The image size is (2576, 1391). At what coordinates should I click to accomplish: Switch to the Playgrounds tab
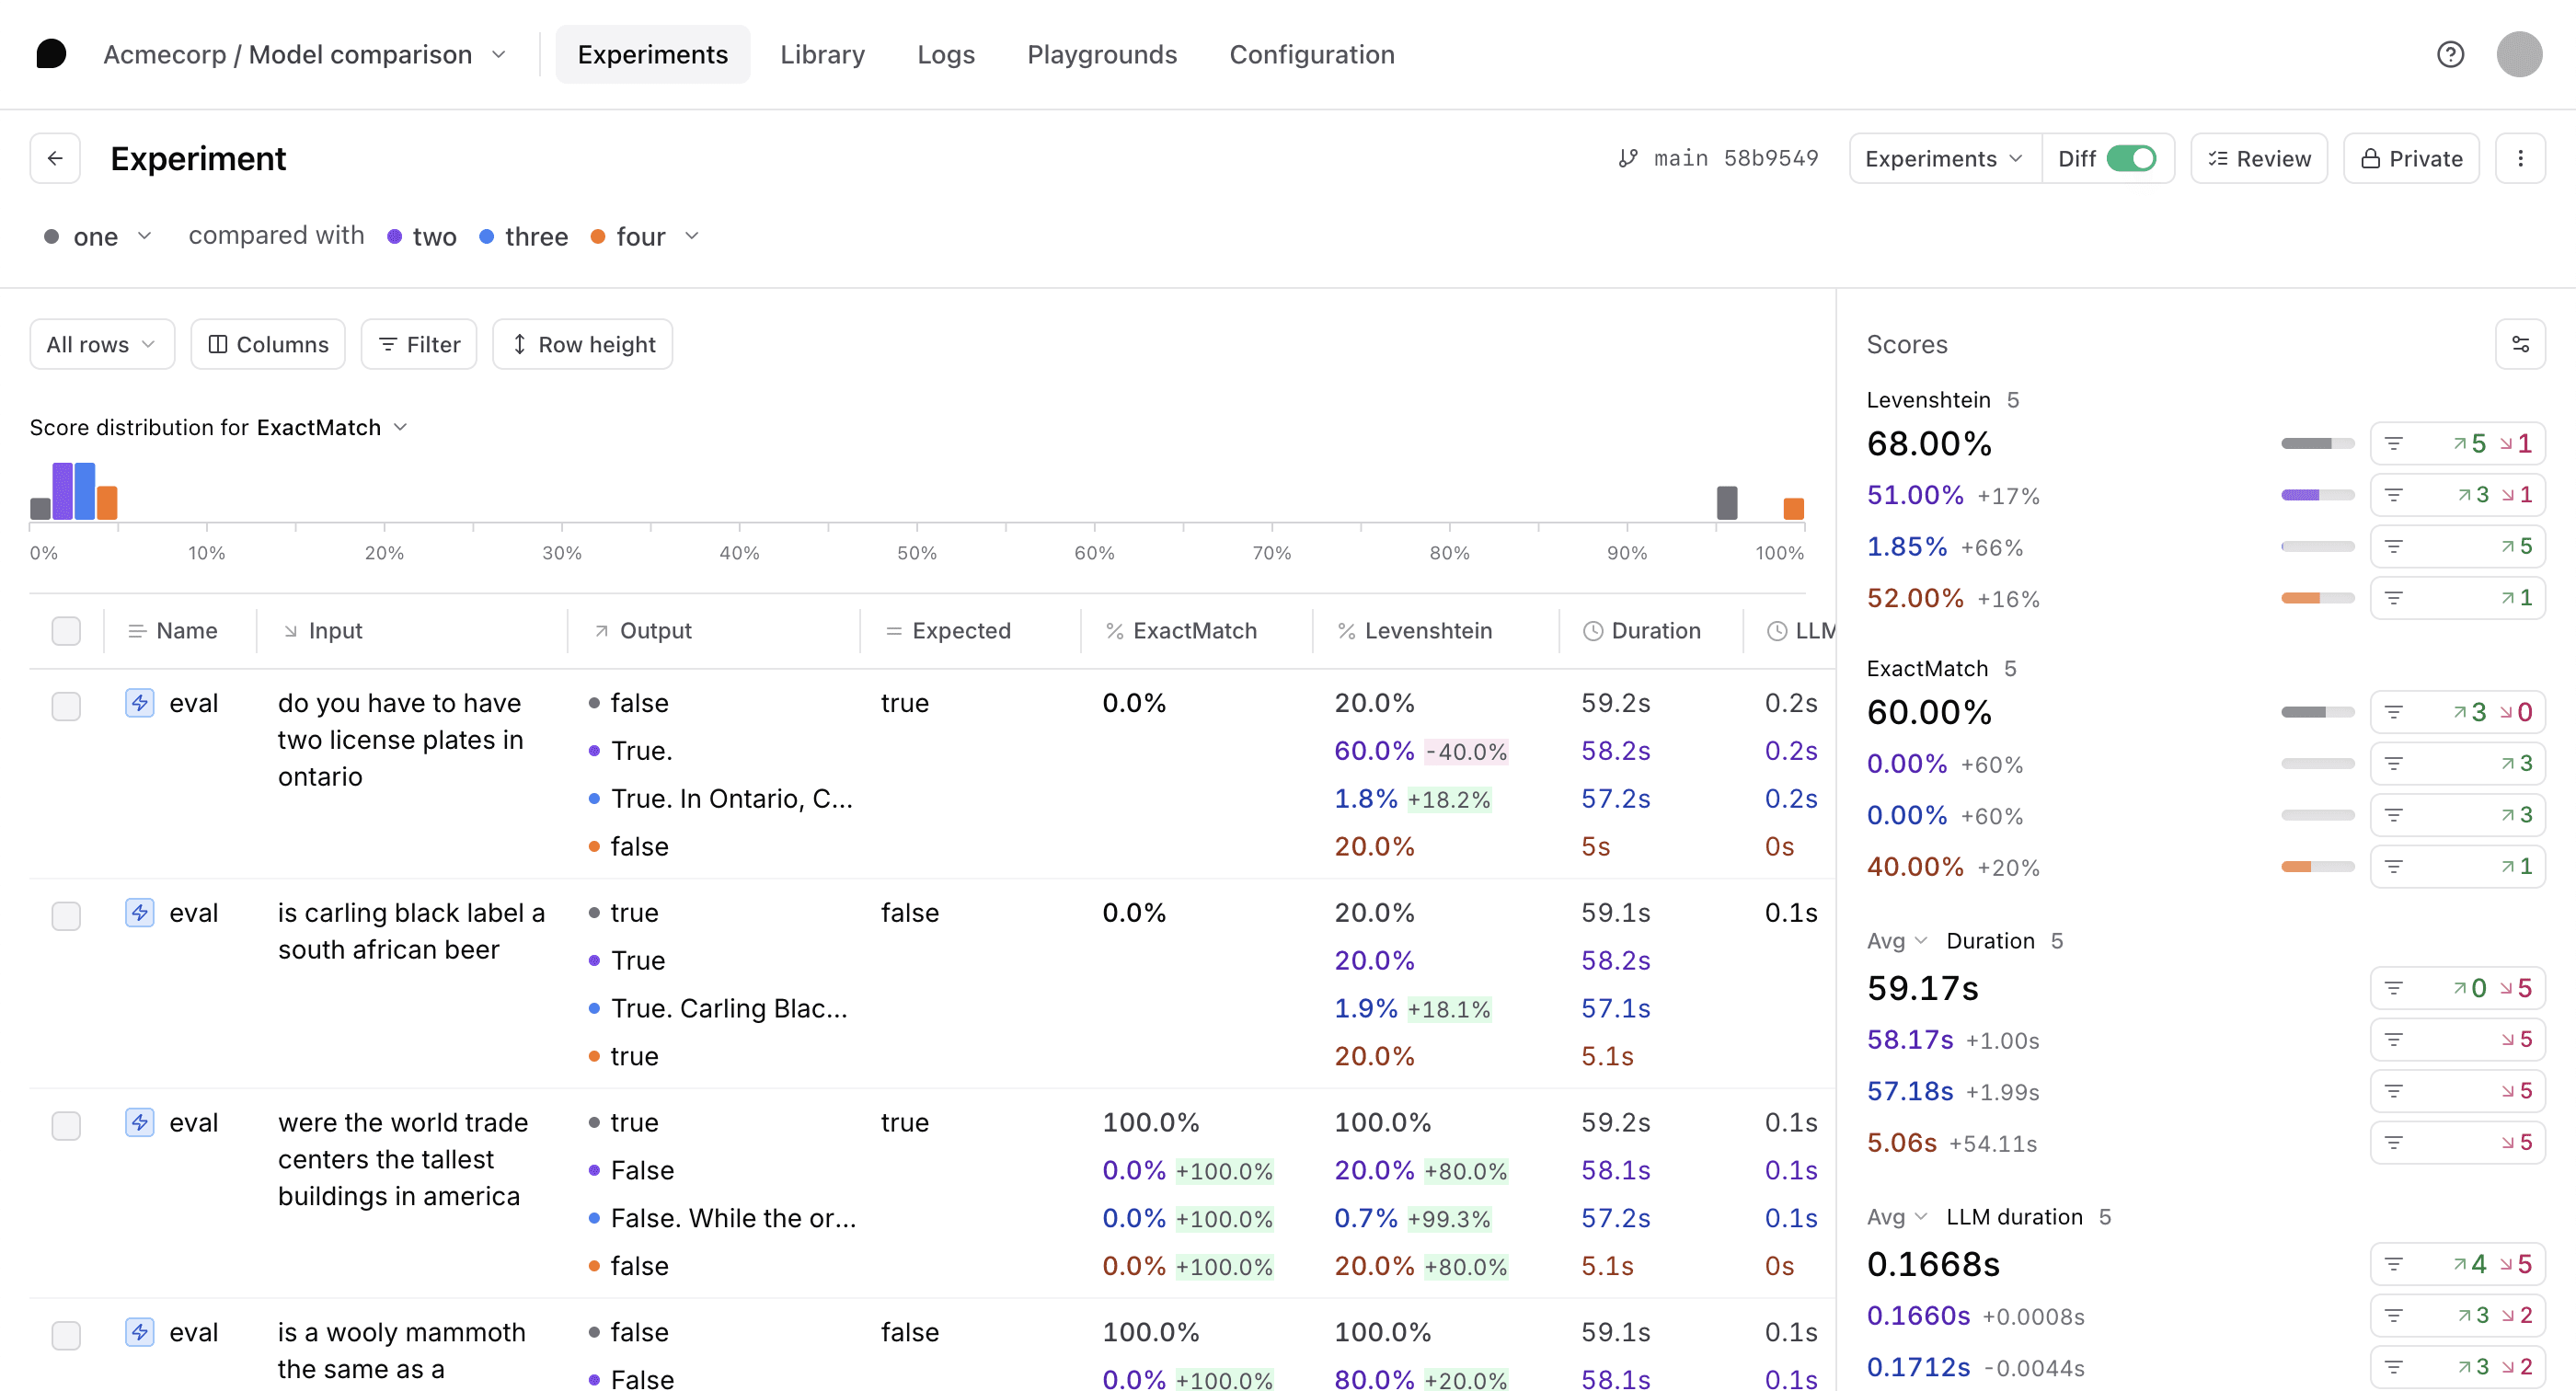tap(1101, 54)
